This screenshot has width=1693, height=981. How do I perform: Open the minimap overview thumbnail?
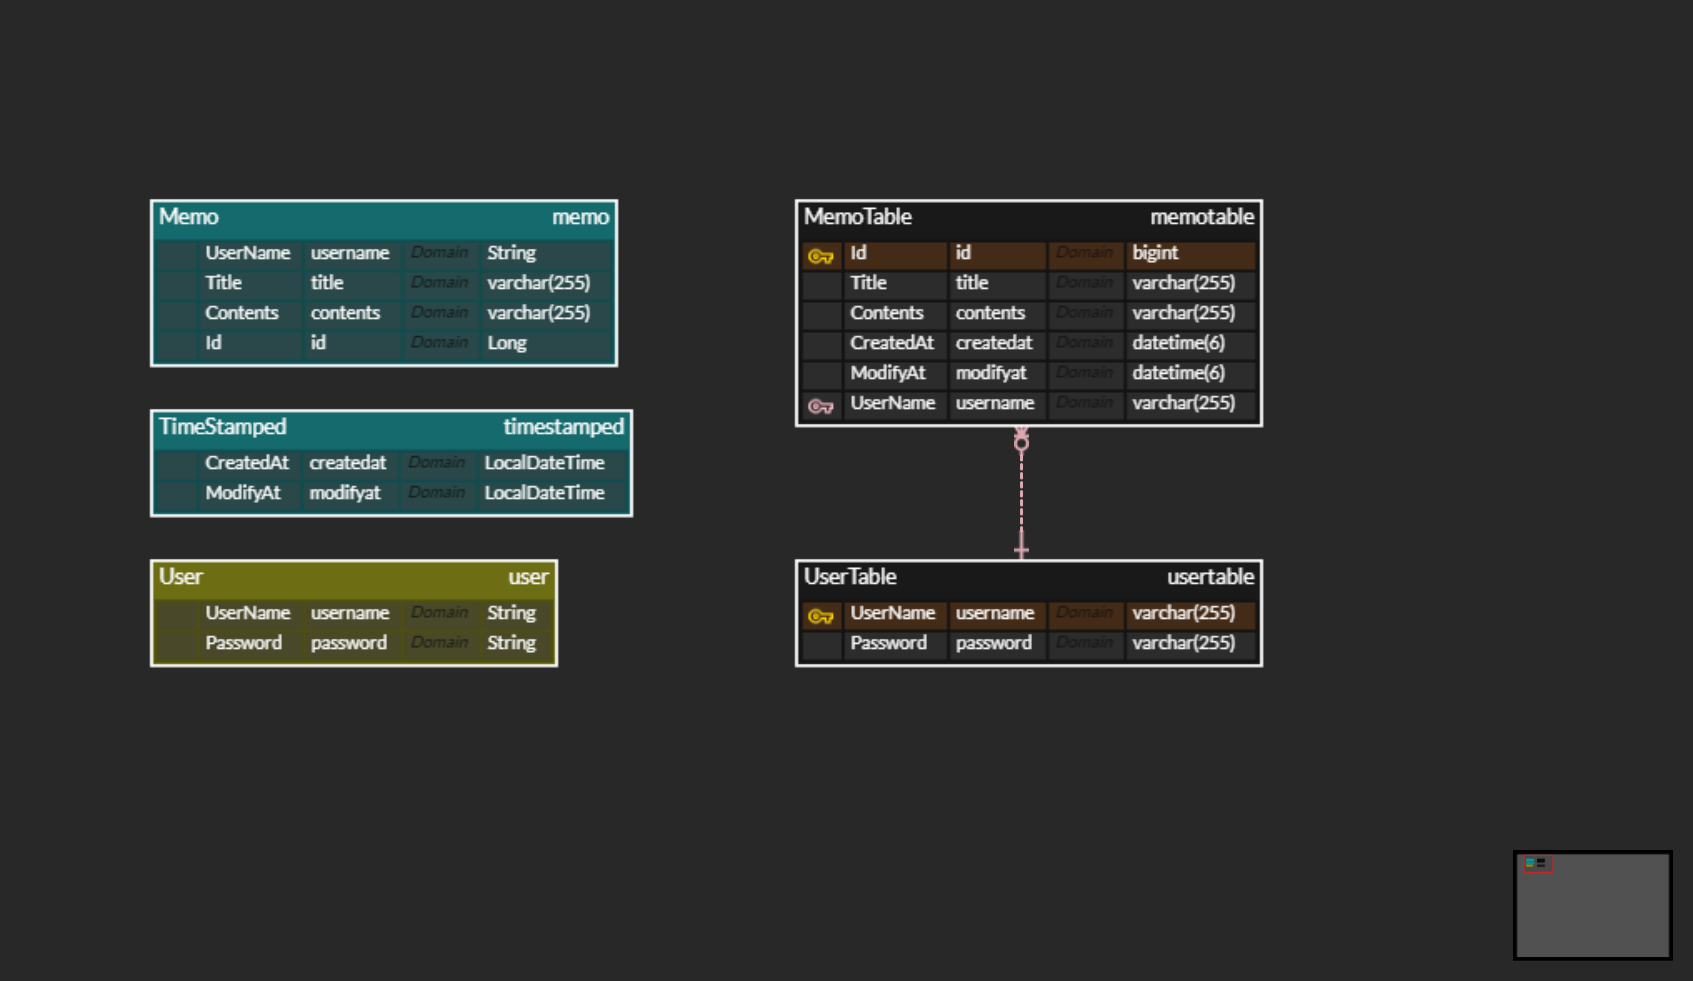[x=1593, y=905]
